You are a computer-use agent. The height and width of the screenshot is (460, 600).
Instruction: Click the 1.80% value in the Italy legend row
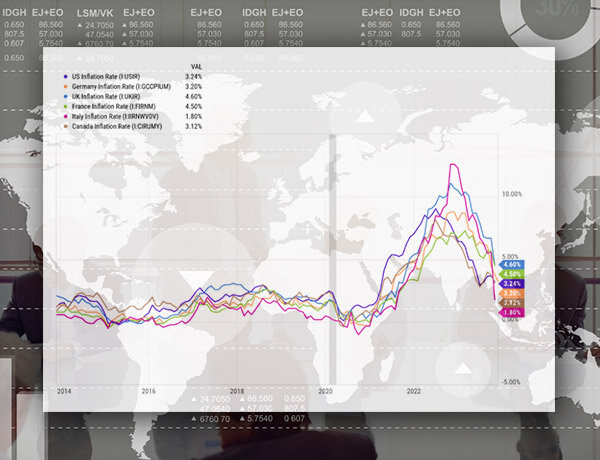click(x=194, y=117)
